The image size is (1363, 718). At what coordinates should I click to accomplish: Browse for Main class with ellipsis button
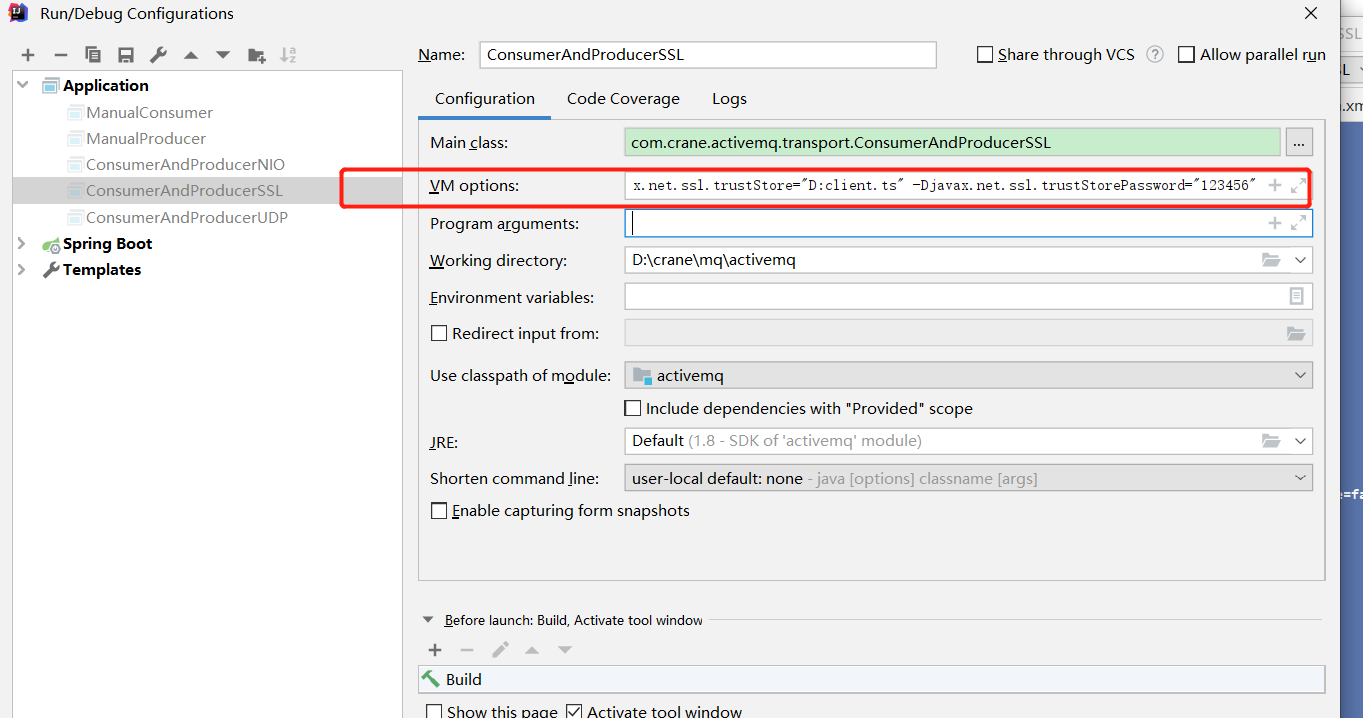point(1299,142)
